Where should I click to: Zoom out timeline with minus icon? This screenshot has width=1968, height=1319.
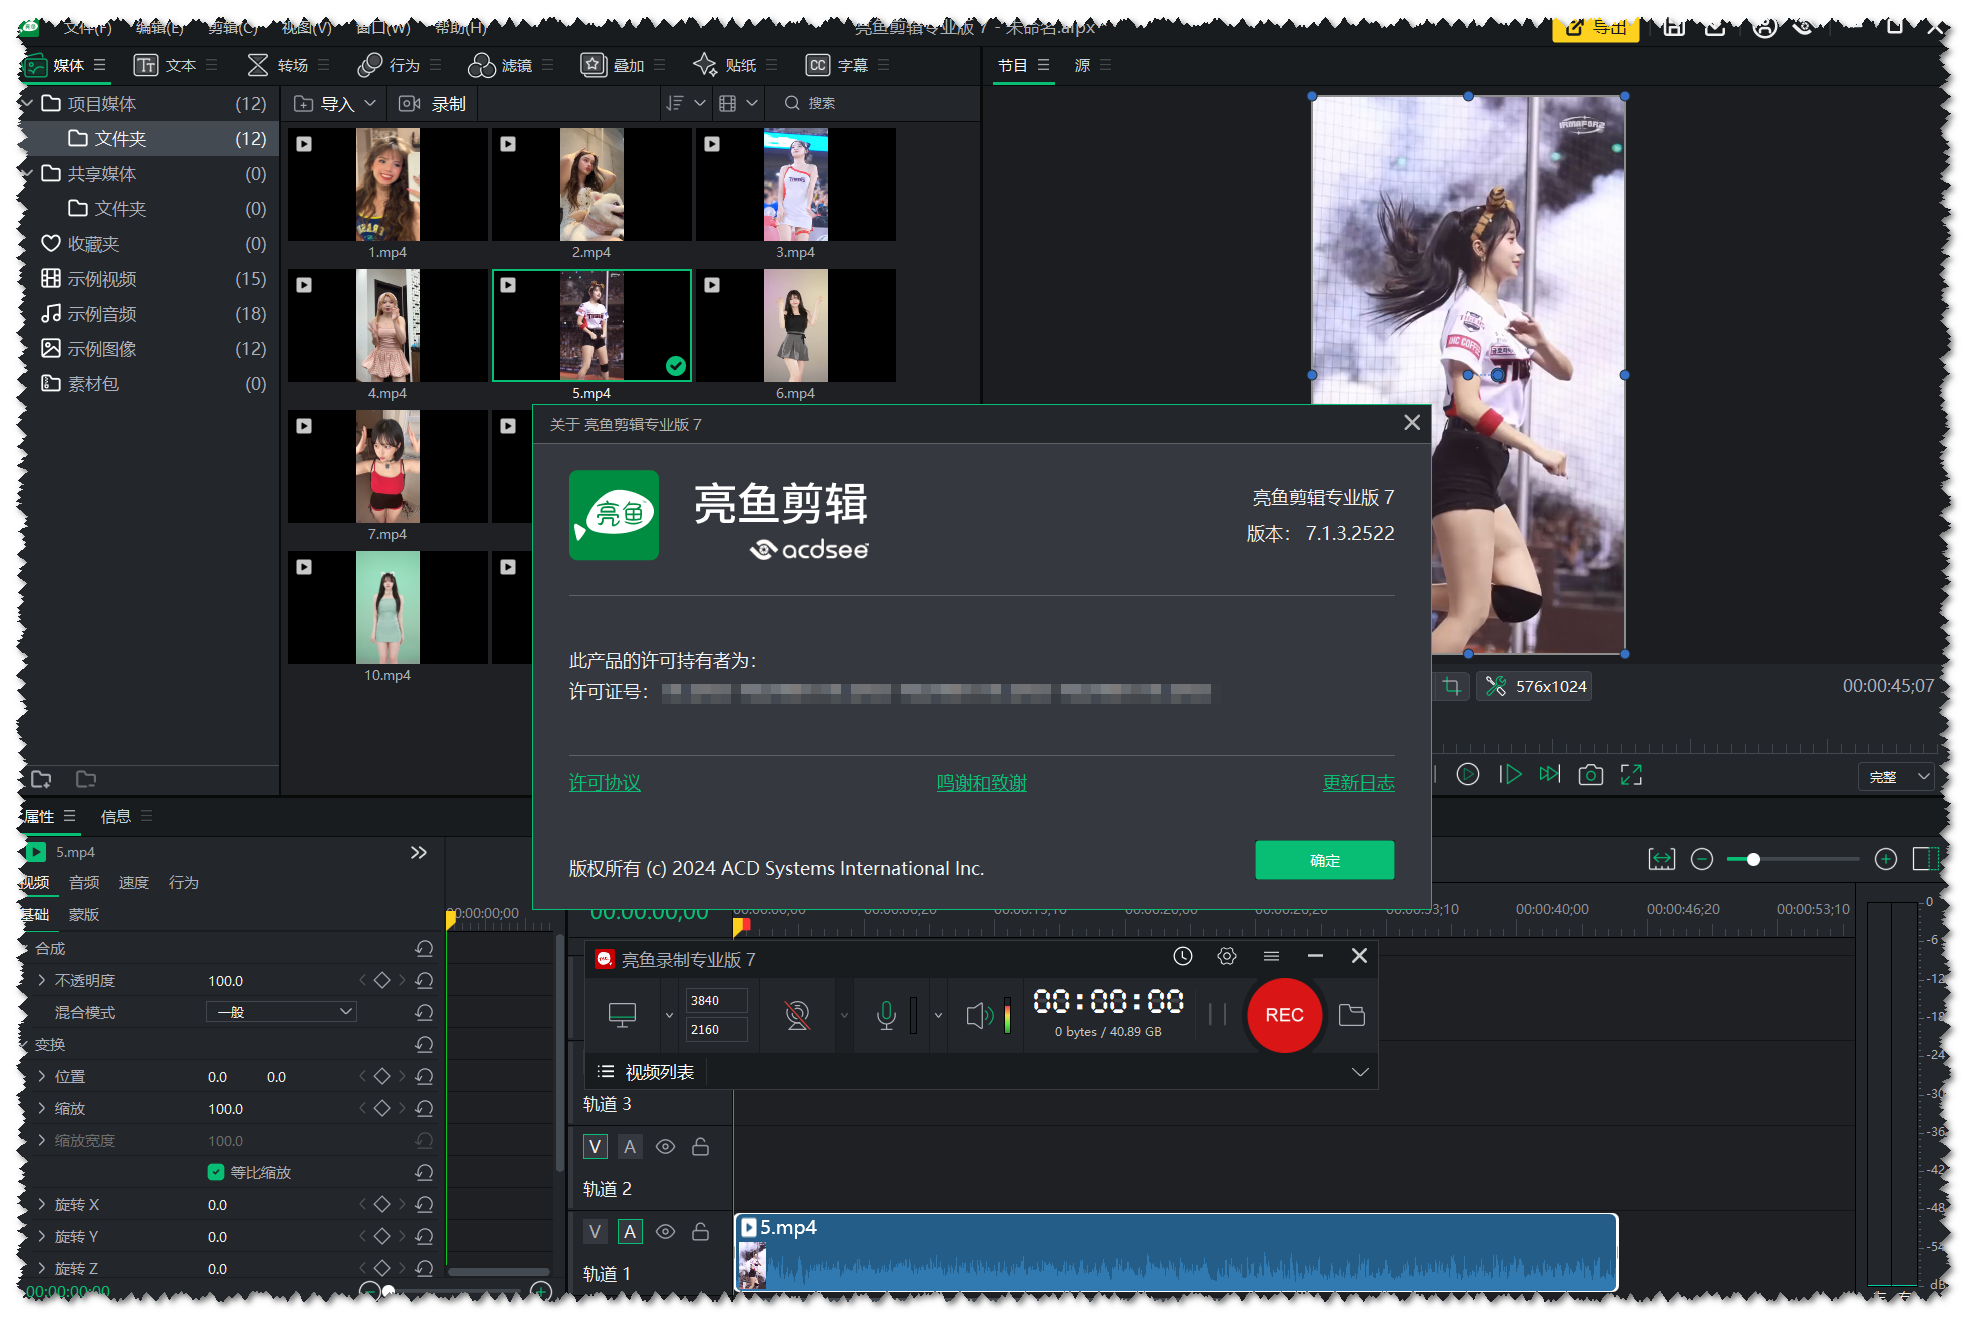[x=1701, y=859]
